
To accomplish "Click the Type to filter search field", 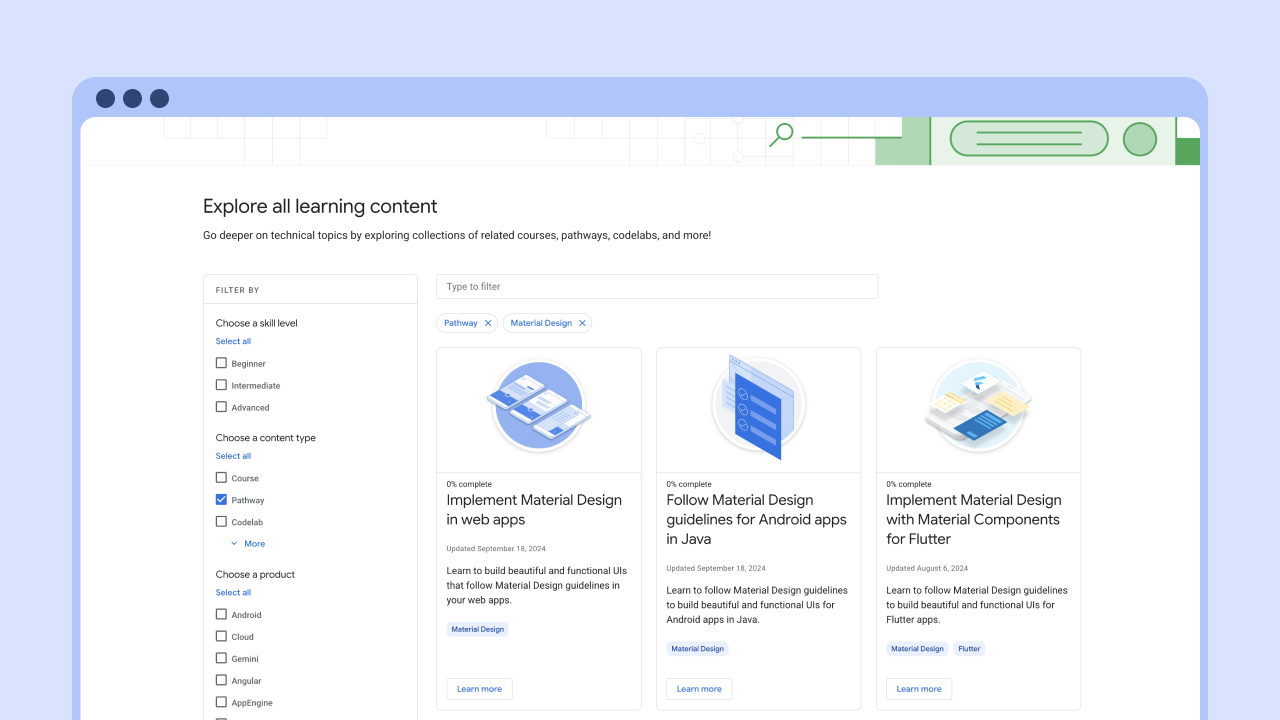I will tap(657, 286).
